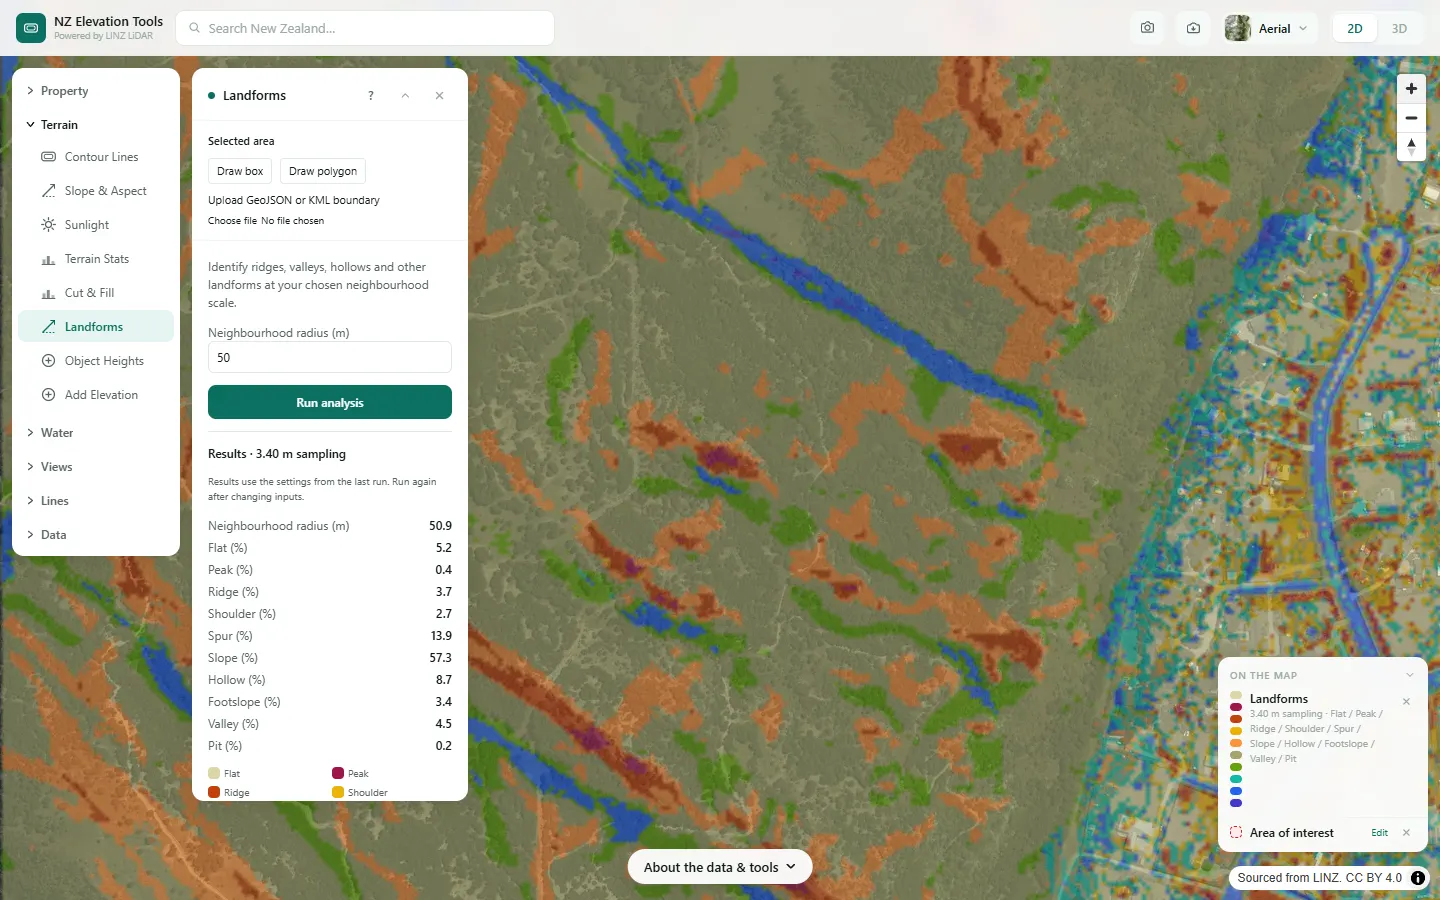The height and width of the screenshot is (900, 1440).
Task: Zoom in on the map
Action: [1411, 89]
